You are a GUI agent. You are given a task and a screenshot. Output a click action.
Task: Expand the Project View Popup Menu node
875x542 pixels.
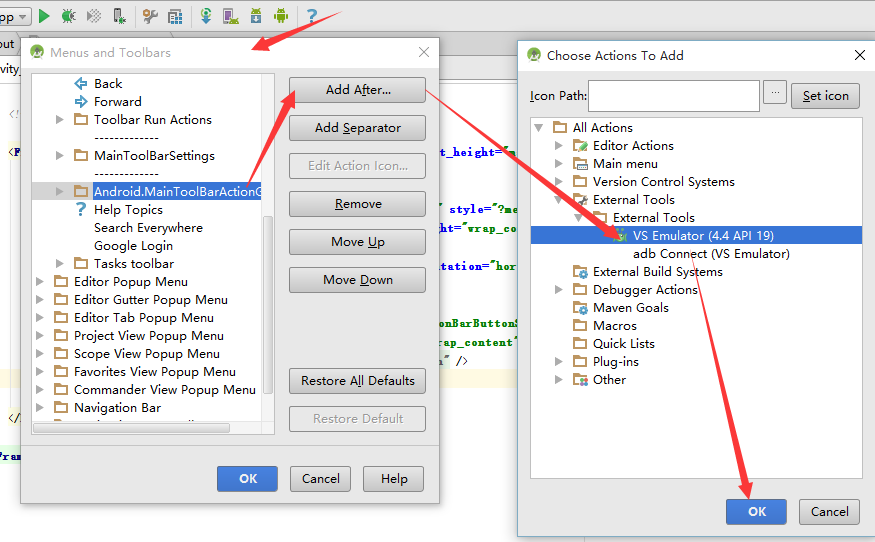[x=40, y=335]
